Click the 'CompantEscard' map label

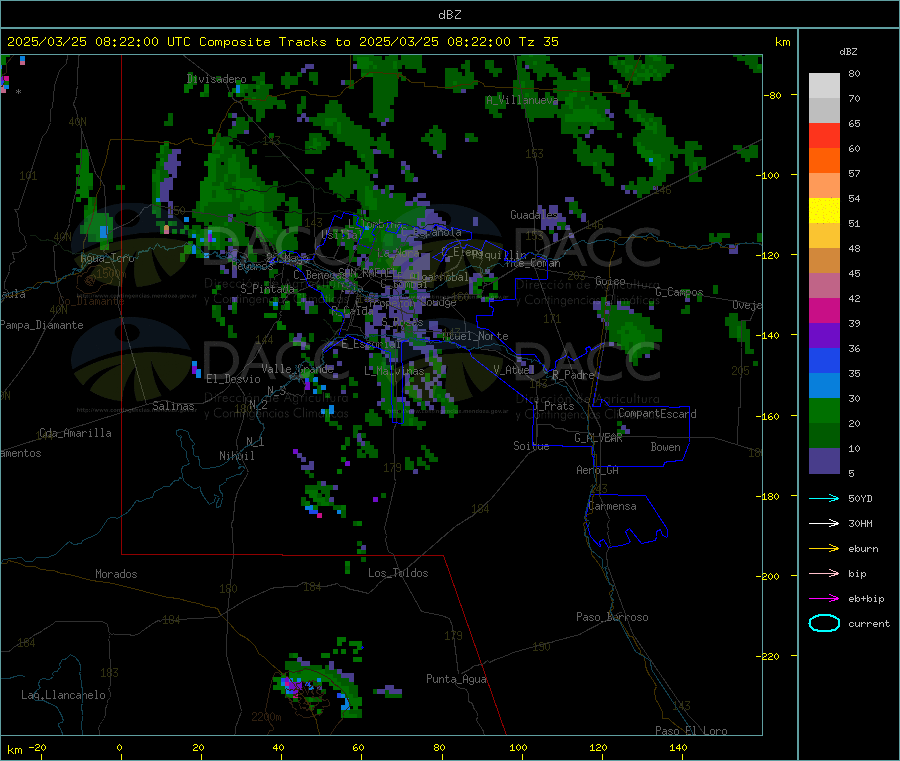coord(657,414)
